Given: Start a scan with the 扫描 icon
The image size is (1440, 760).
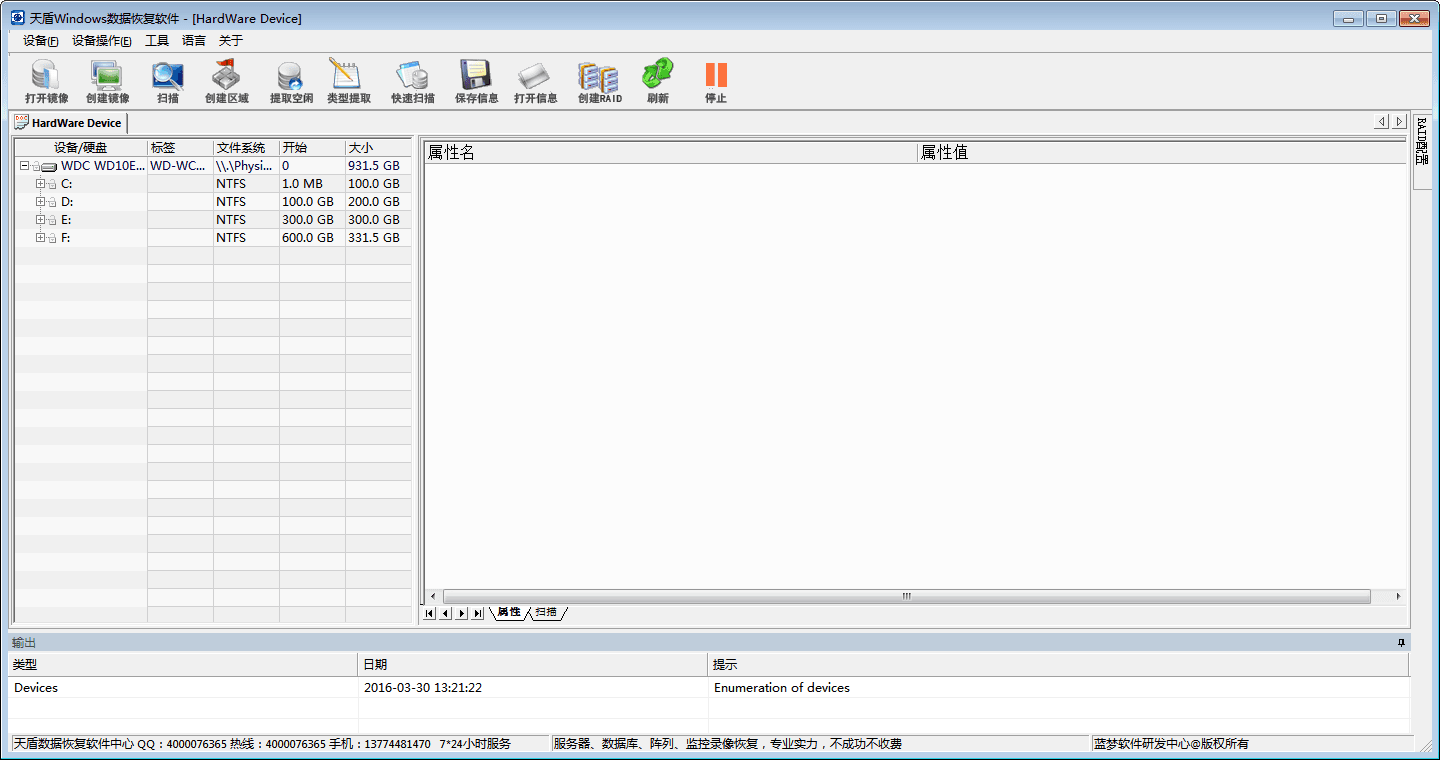Looking at the screenshot, I should point(167,81).
